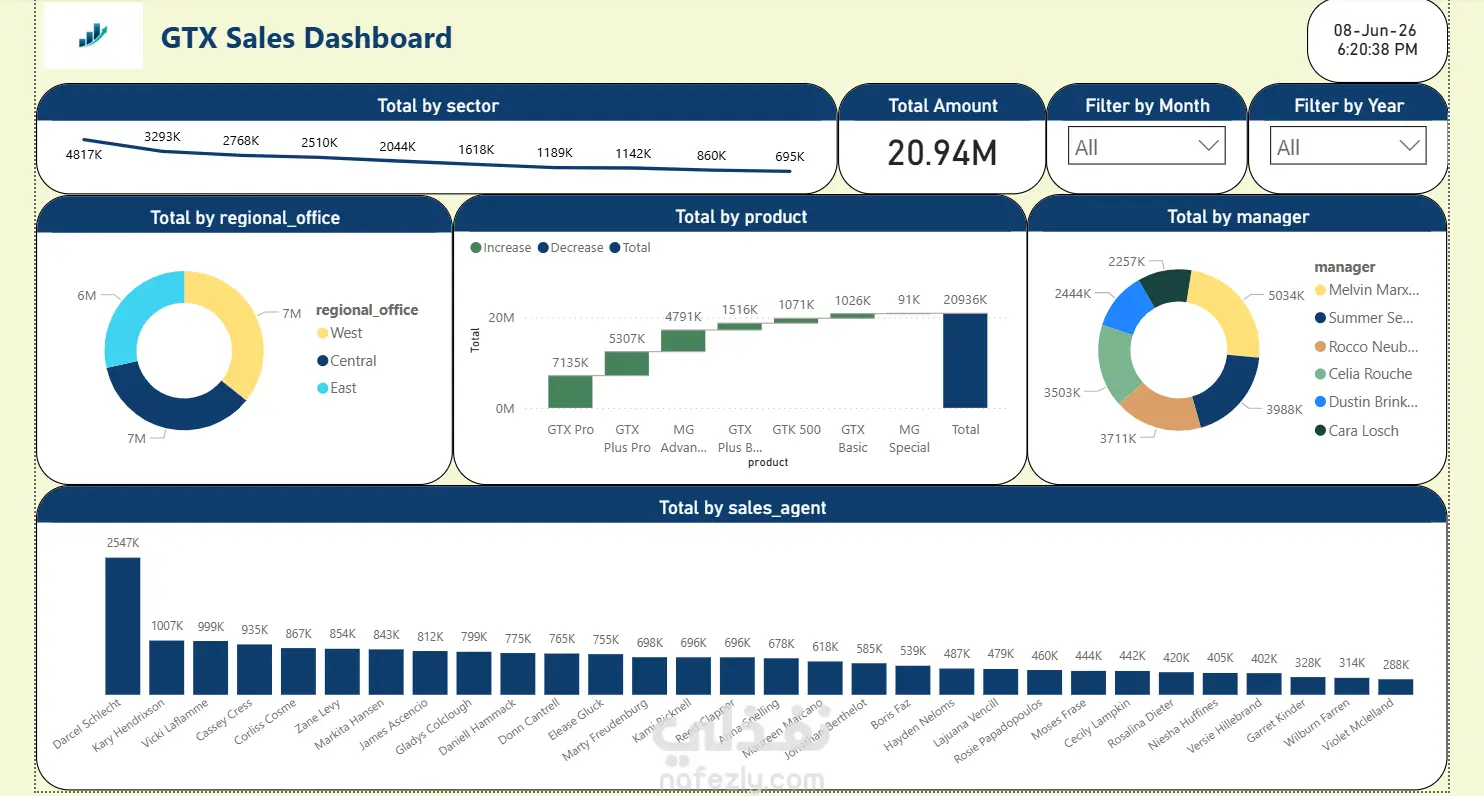Click Moses Frase's 444K bar
1484x796 pixels.
(1089, 682)
